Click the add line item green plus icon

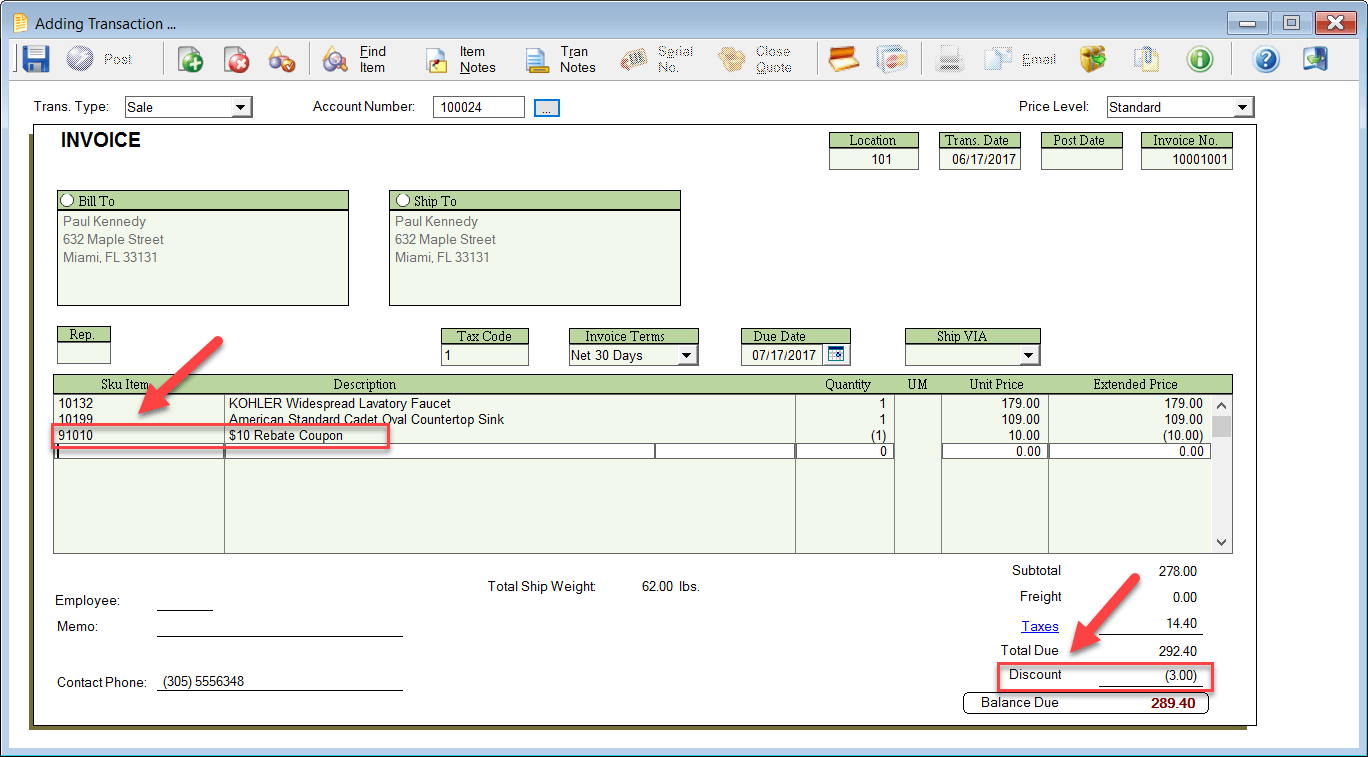pyautogui.click(x=190, y=59)
